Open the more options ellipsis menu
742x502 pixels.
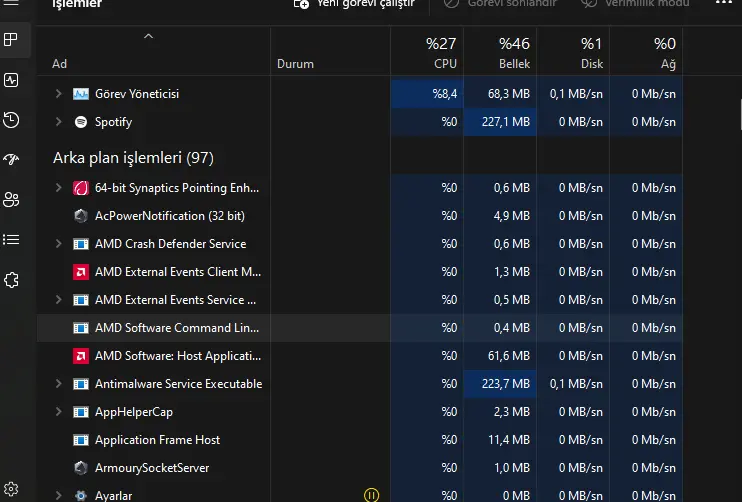pyautogui.click(x=724, y=3)
